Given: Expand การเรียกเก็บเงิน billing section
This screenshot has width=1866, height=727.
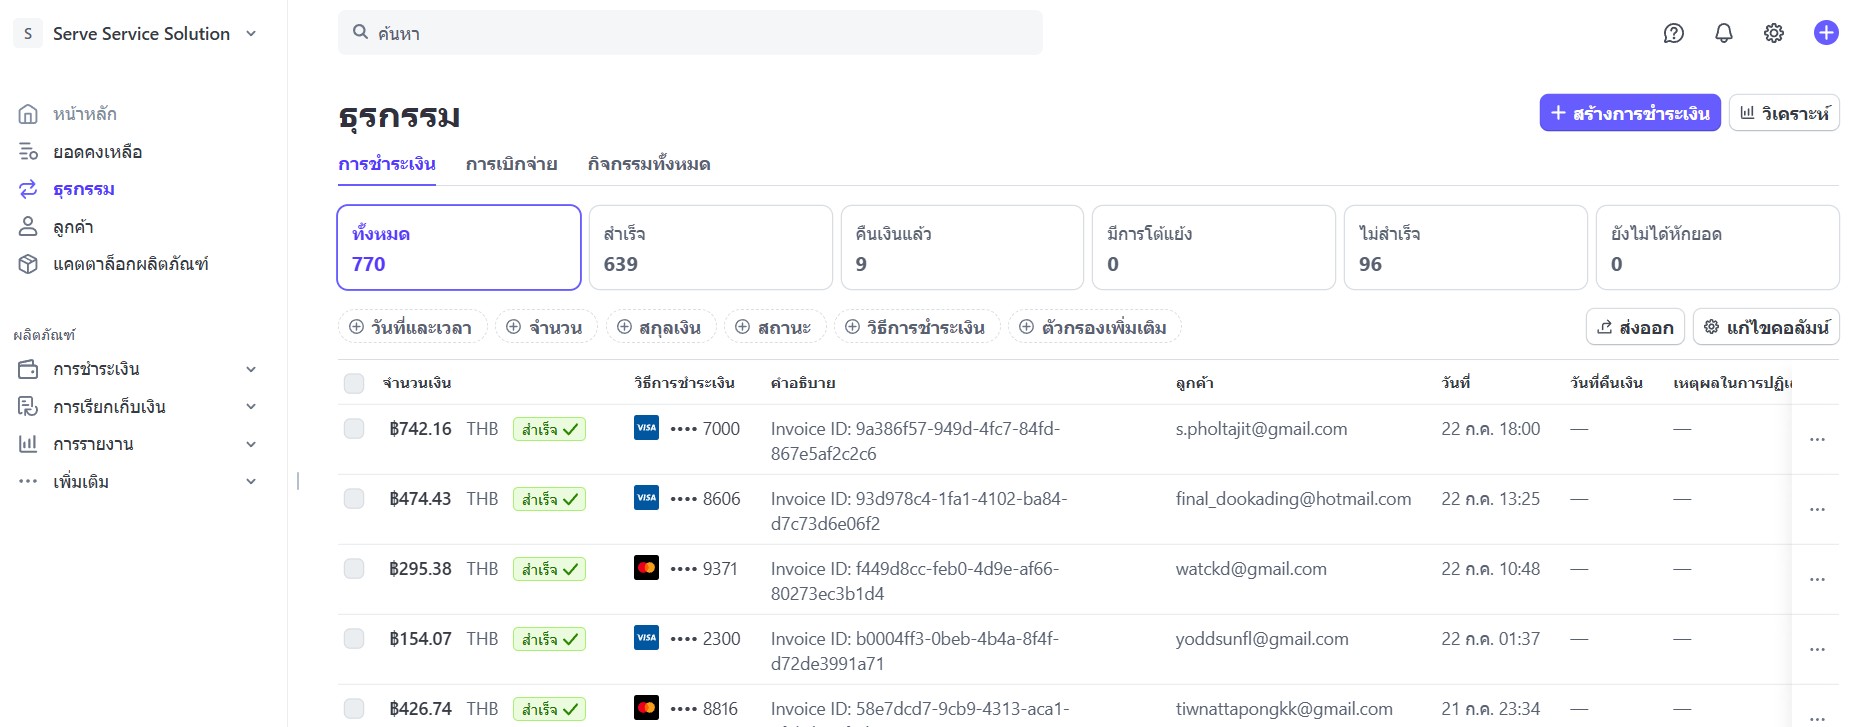Looking at the screenshot, I should tap(137, 407).
